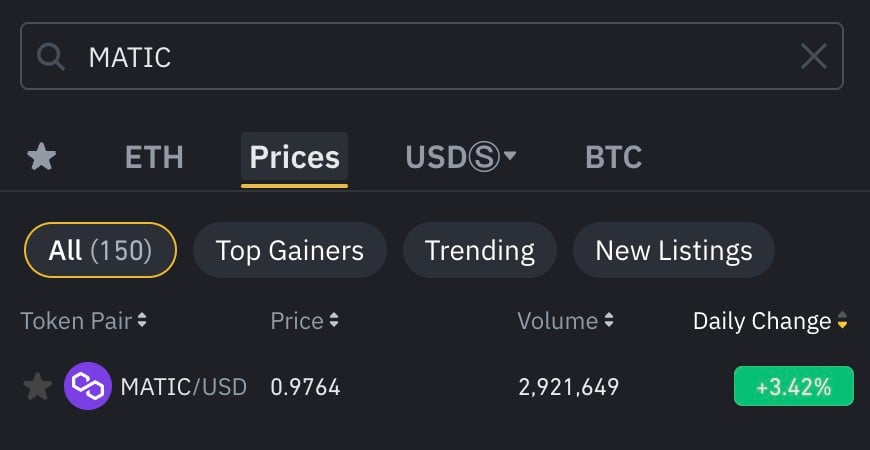Click the green +3.42% change badge
The height and width of the screenshot is (450, 870).
coord(793,386)
